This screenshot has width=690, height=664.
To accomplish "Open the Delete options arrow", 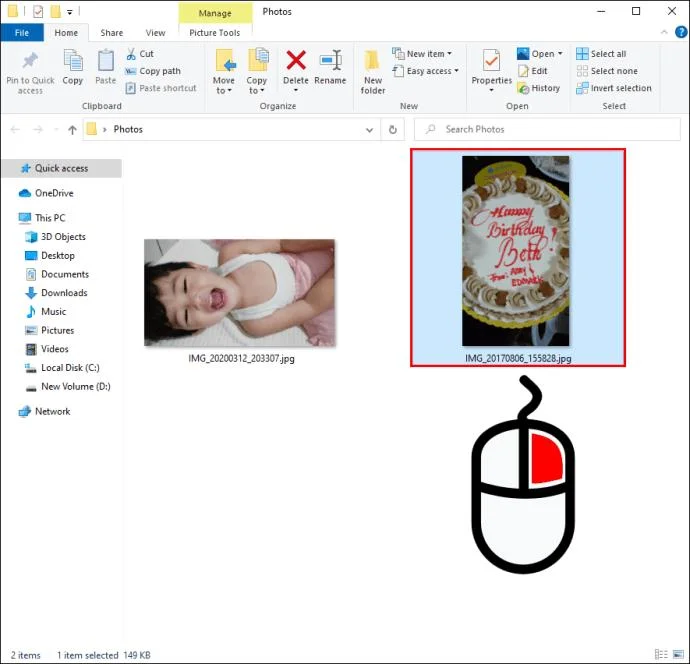I will point(296,90).
